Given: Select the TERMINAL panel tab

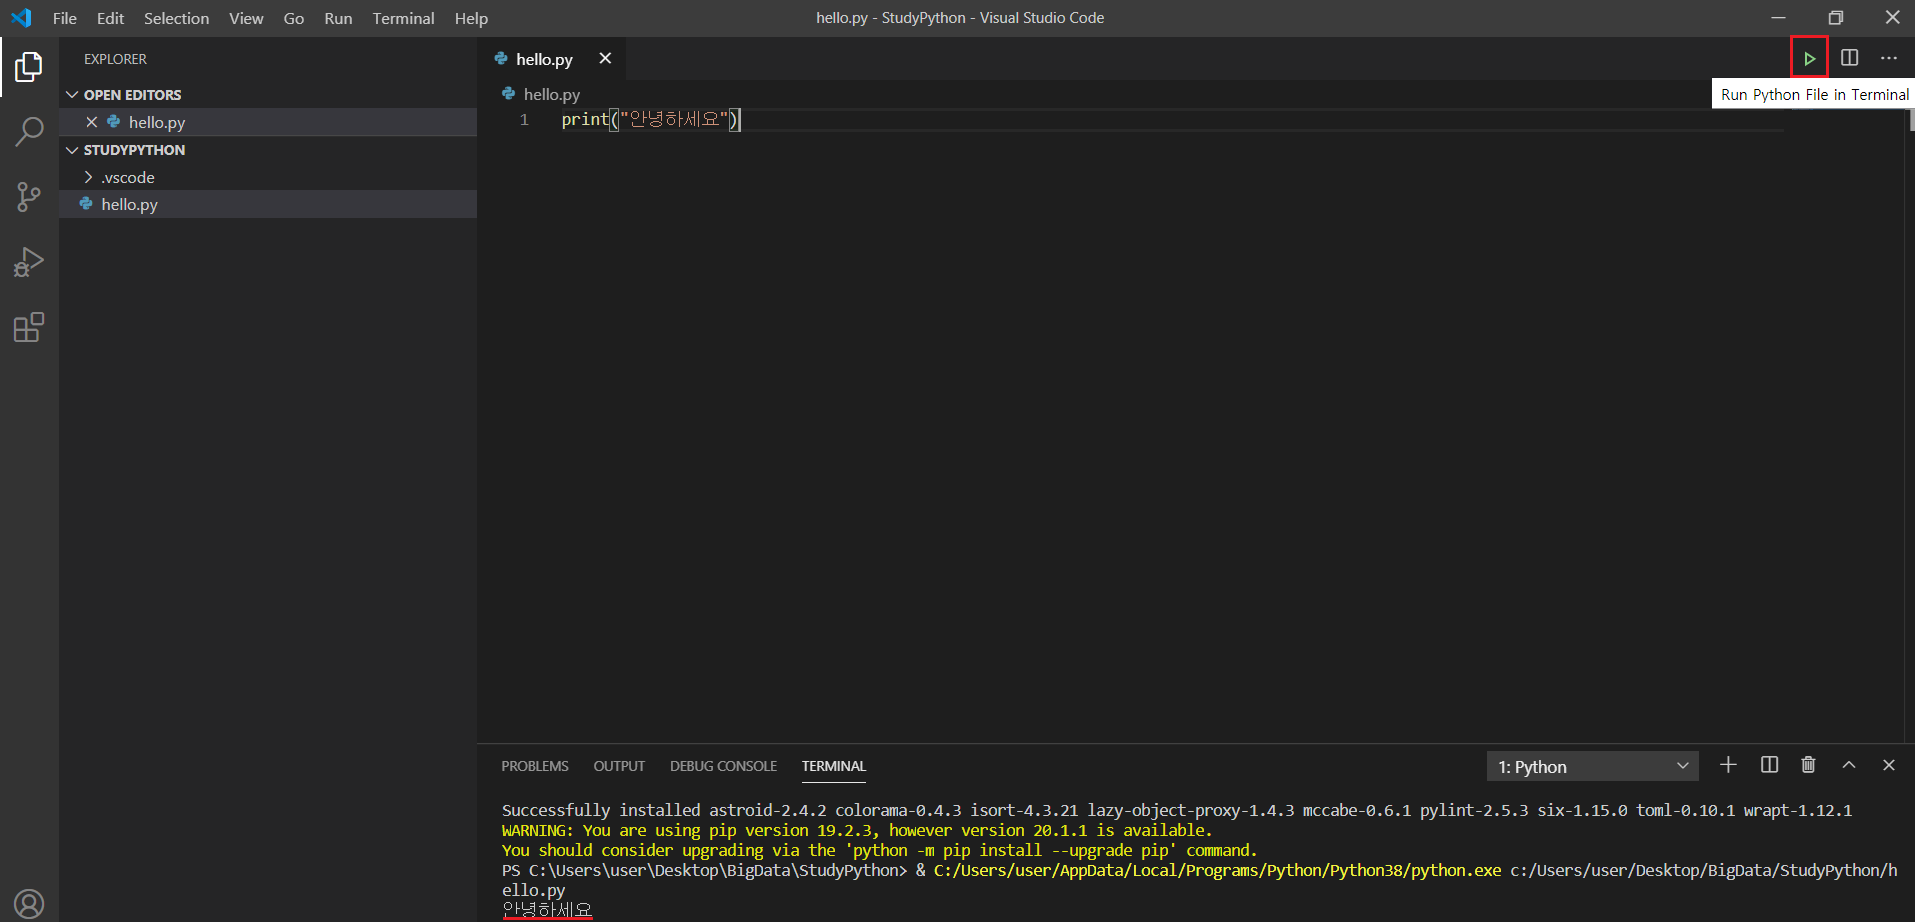Looking at the screenshot, I should [x=833, y=766].
